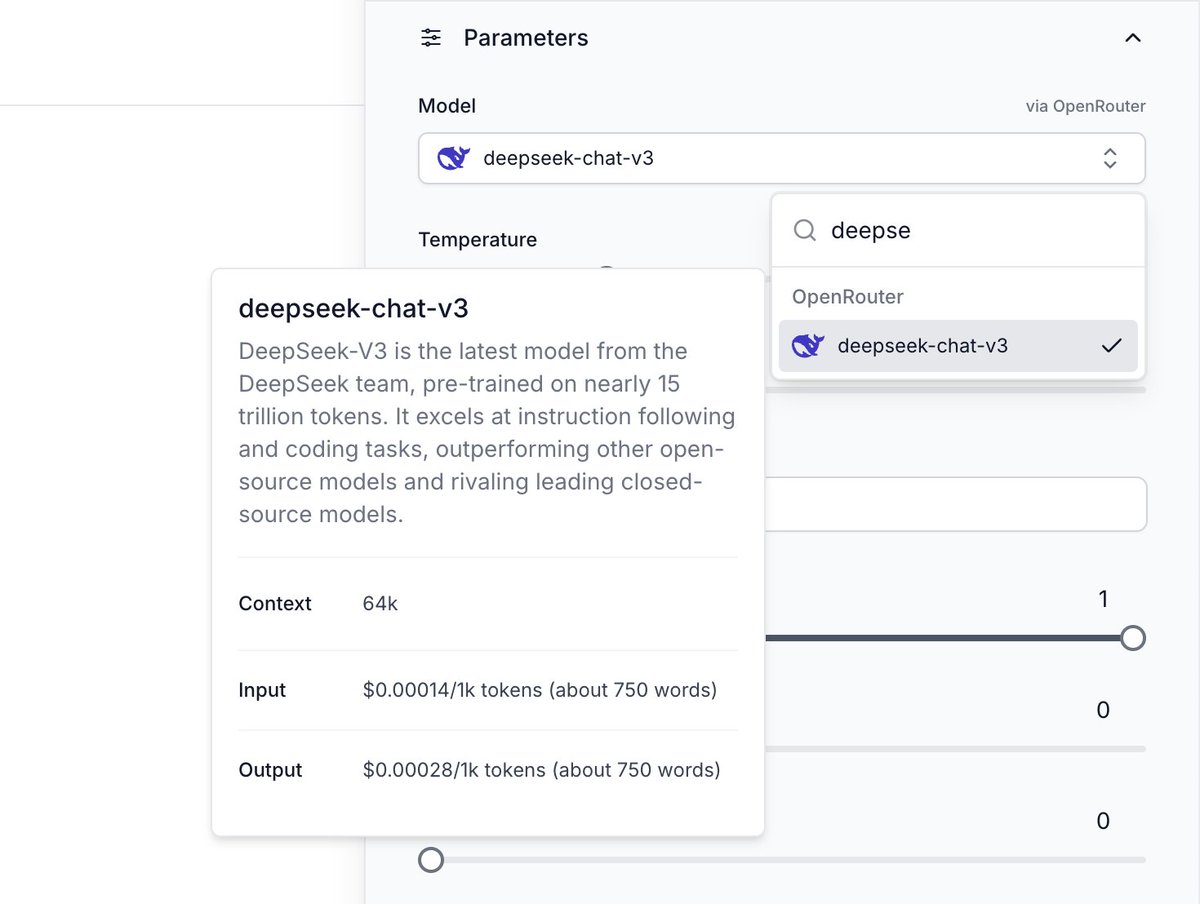Click the empty text input field below Temperature

[955, 504]
